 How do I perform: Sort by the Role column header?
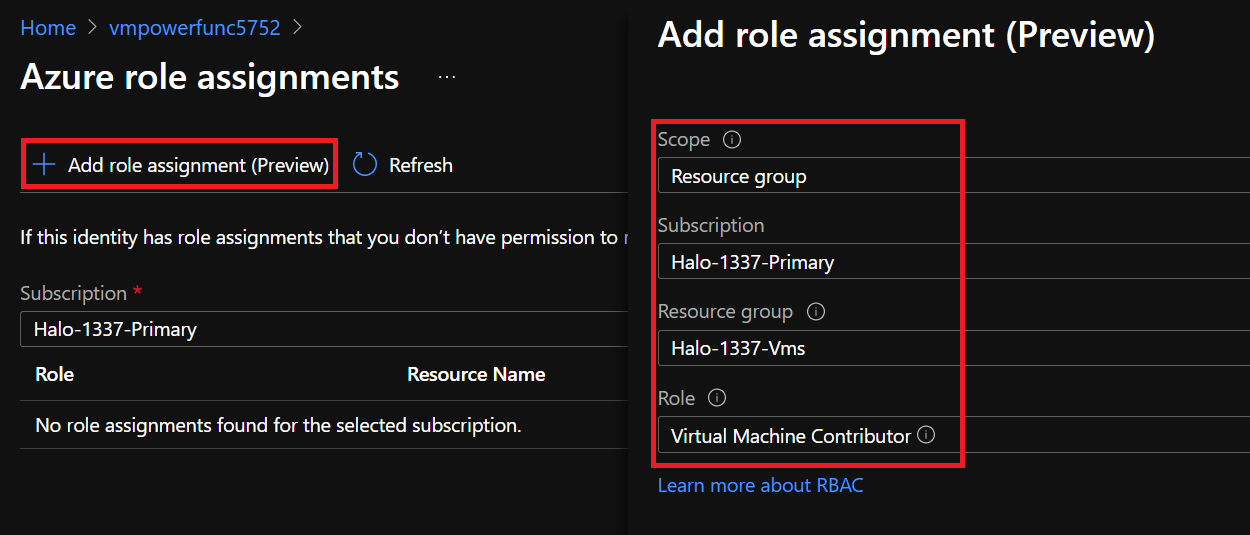[x=54, y=374]
